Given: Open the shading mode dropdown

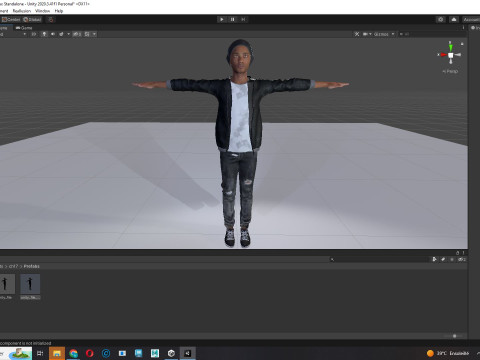Looking at the screenshot, I should click(13, 34).
